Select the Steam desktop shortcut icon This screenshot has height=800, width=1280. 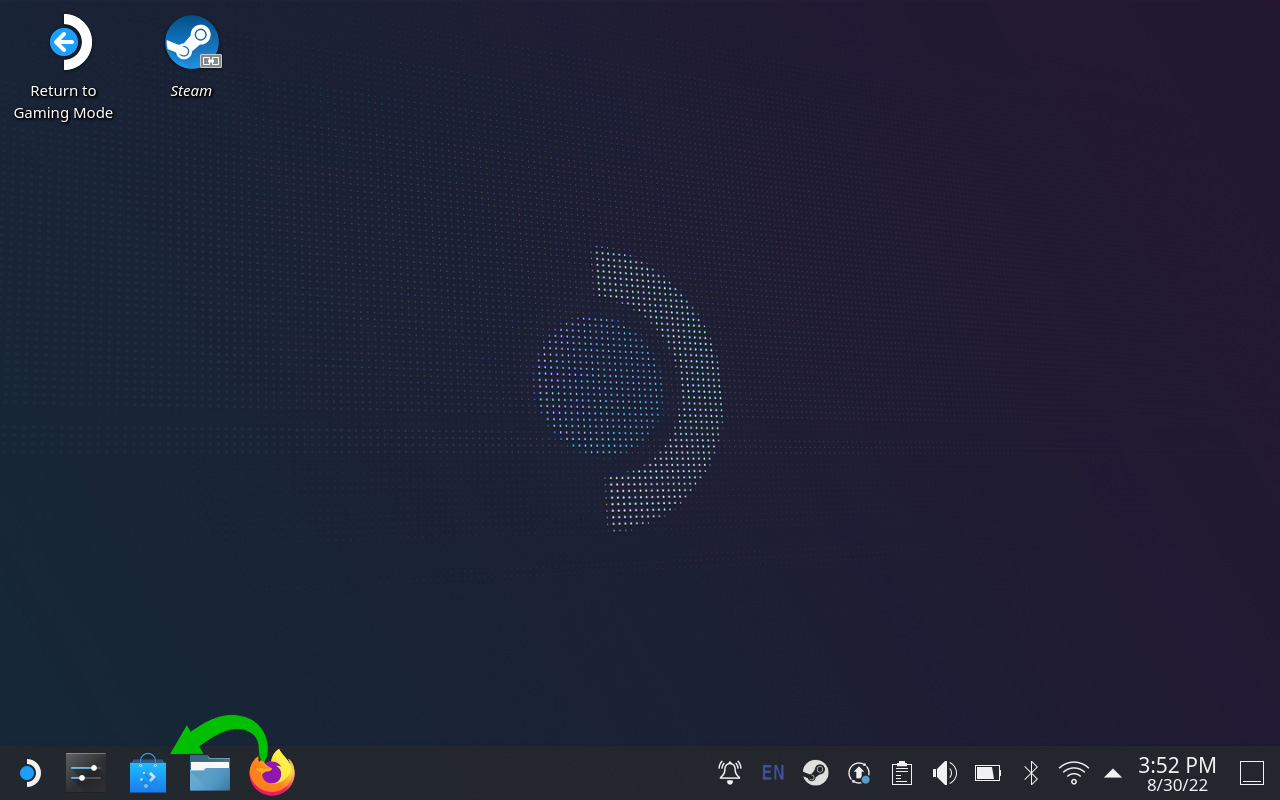point(192,44)
